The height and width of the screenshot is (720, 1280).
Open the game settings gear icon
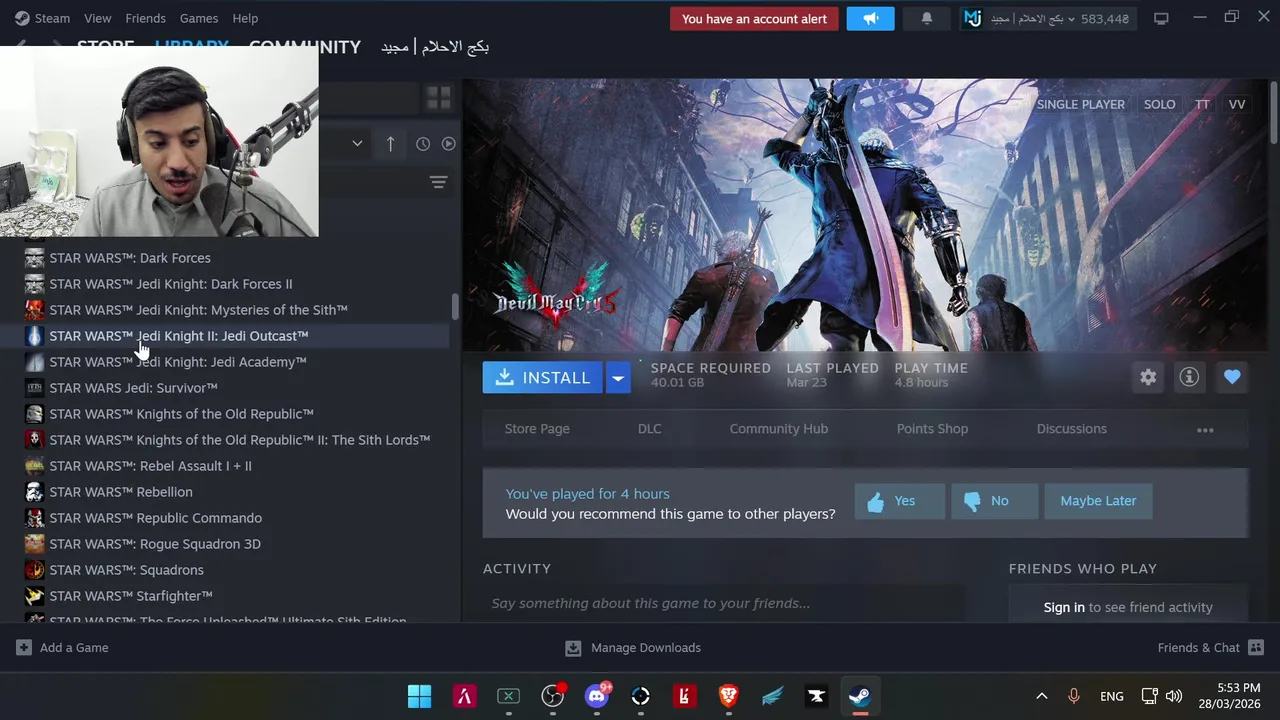[x=1148, y=377]
